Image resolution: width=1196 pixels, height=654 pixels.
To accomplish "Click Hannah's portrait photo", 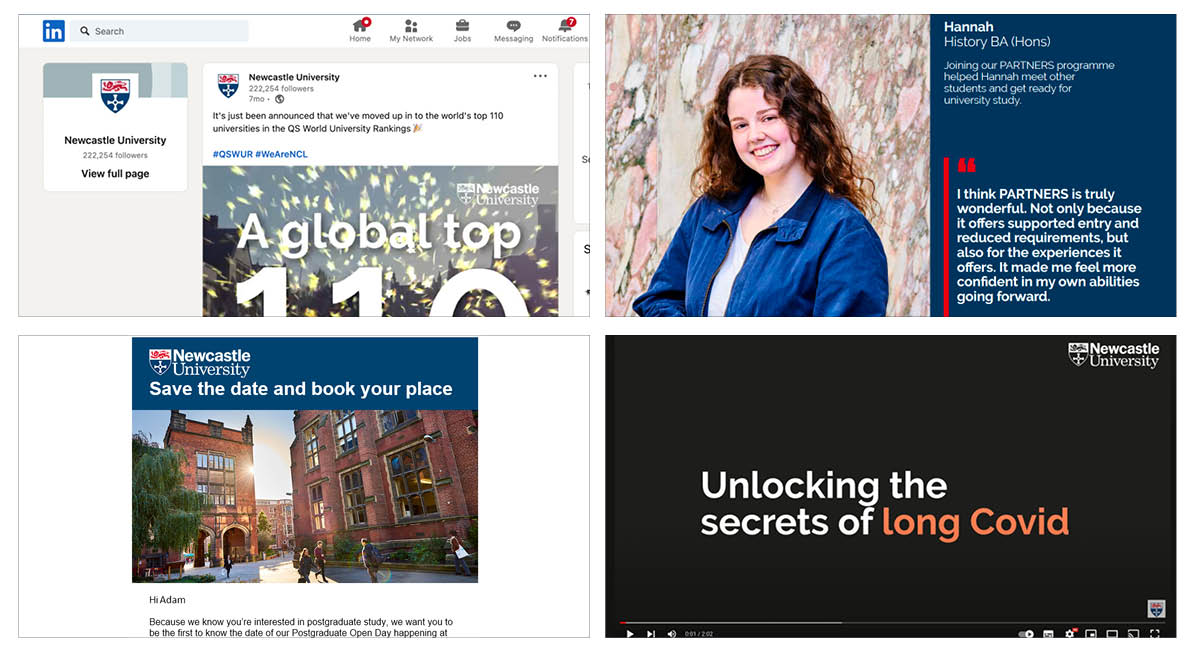I will coord(767,165).
